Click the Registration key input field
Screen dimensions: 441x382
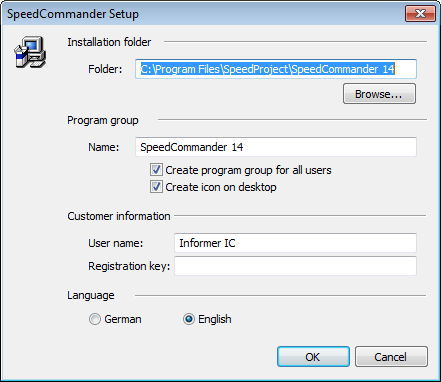(295, 266)
